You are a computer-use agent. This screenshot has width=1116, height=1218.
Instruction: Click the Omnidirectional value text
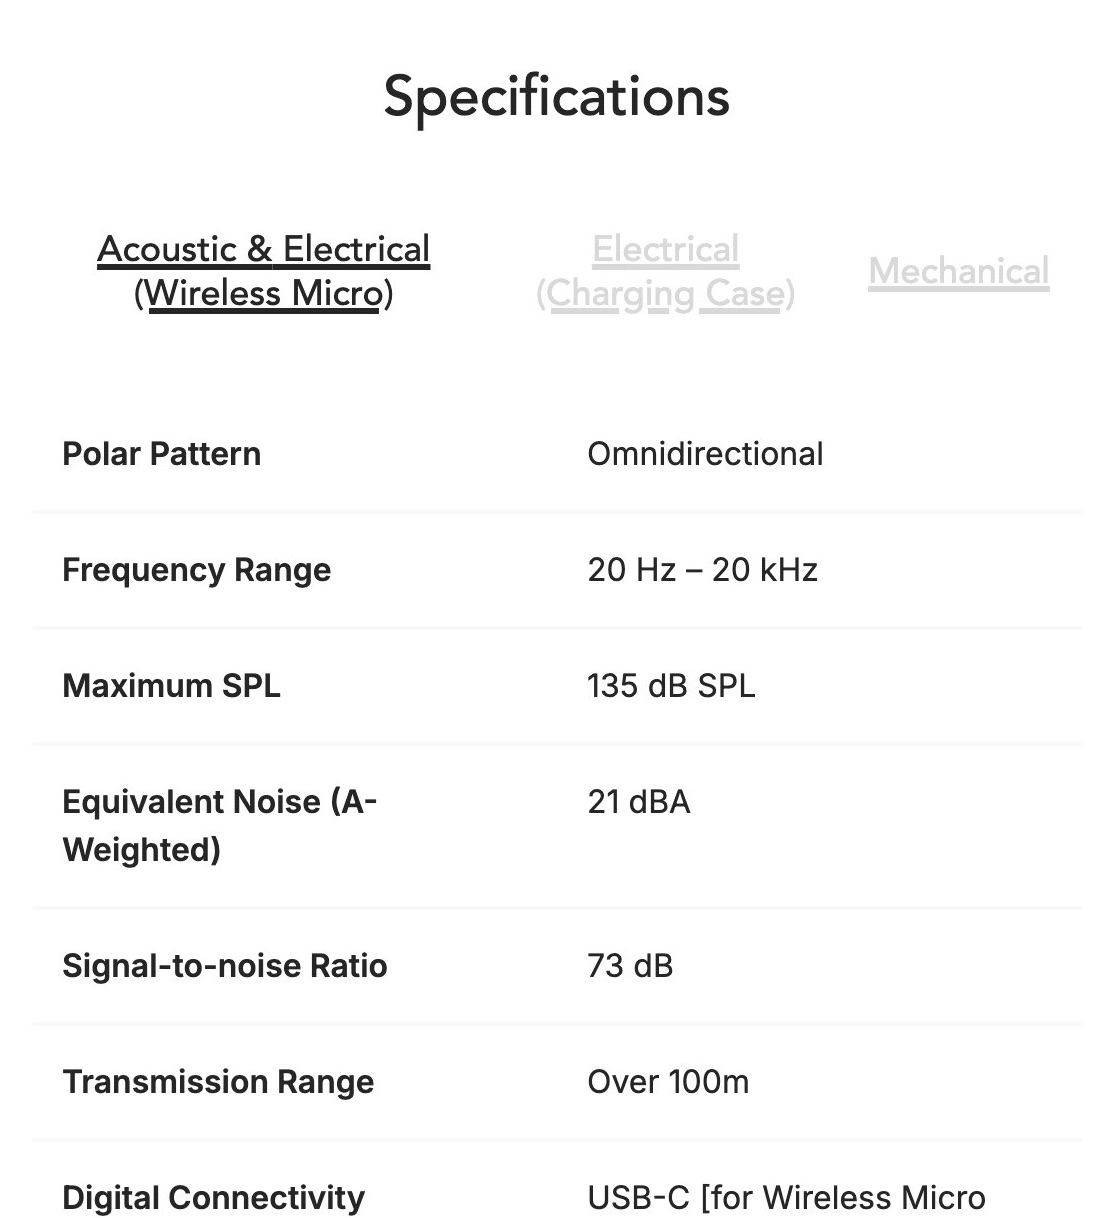pos(705,454)
